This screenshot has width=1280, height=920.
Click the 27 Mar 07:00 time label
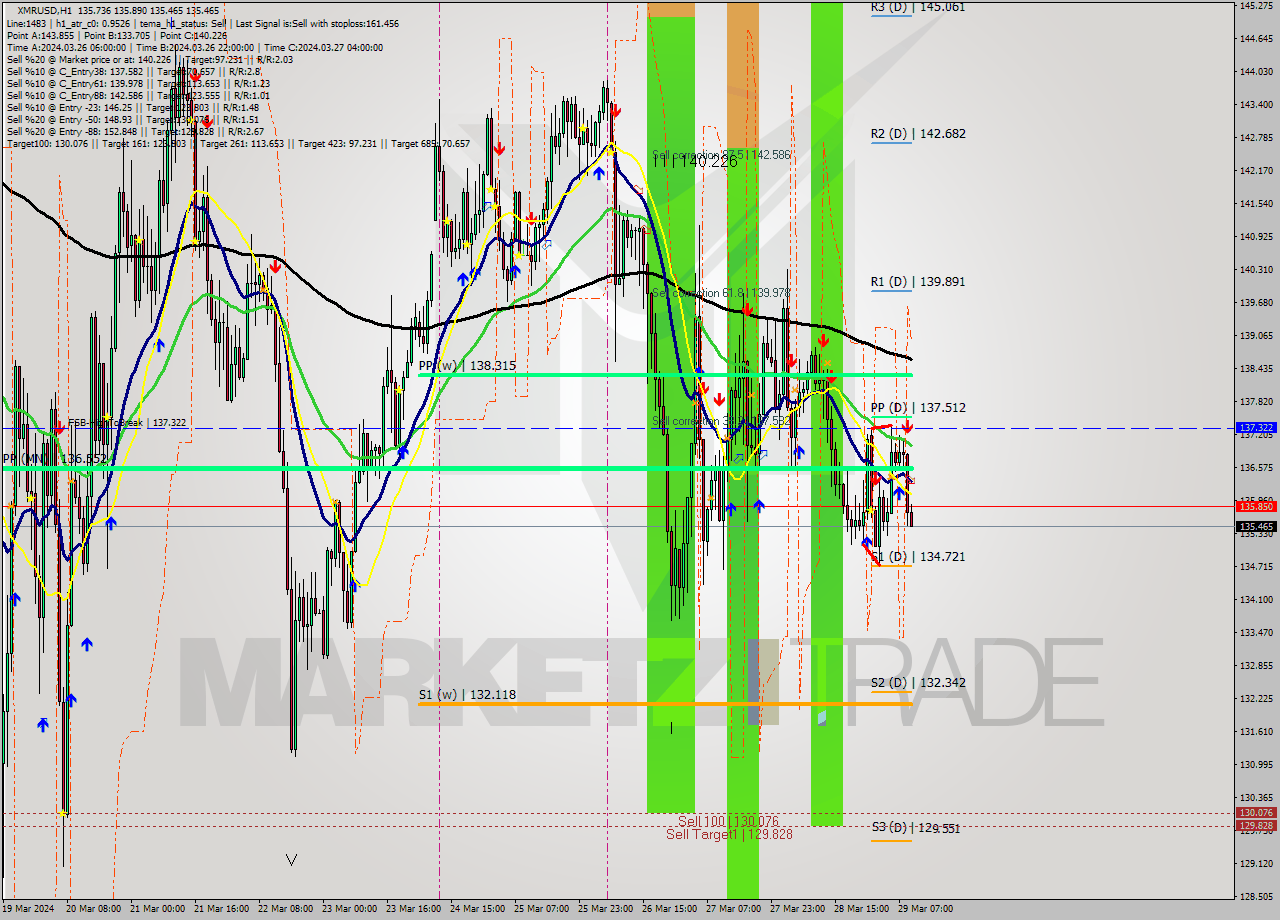pos(733,909)
